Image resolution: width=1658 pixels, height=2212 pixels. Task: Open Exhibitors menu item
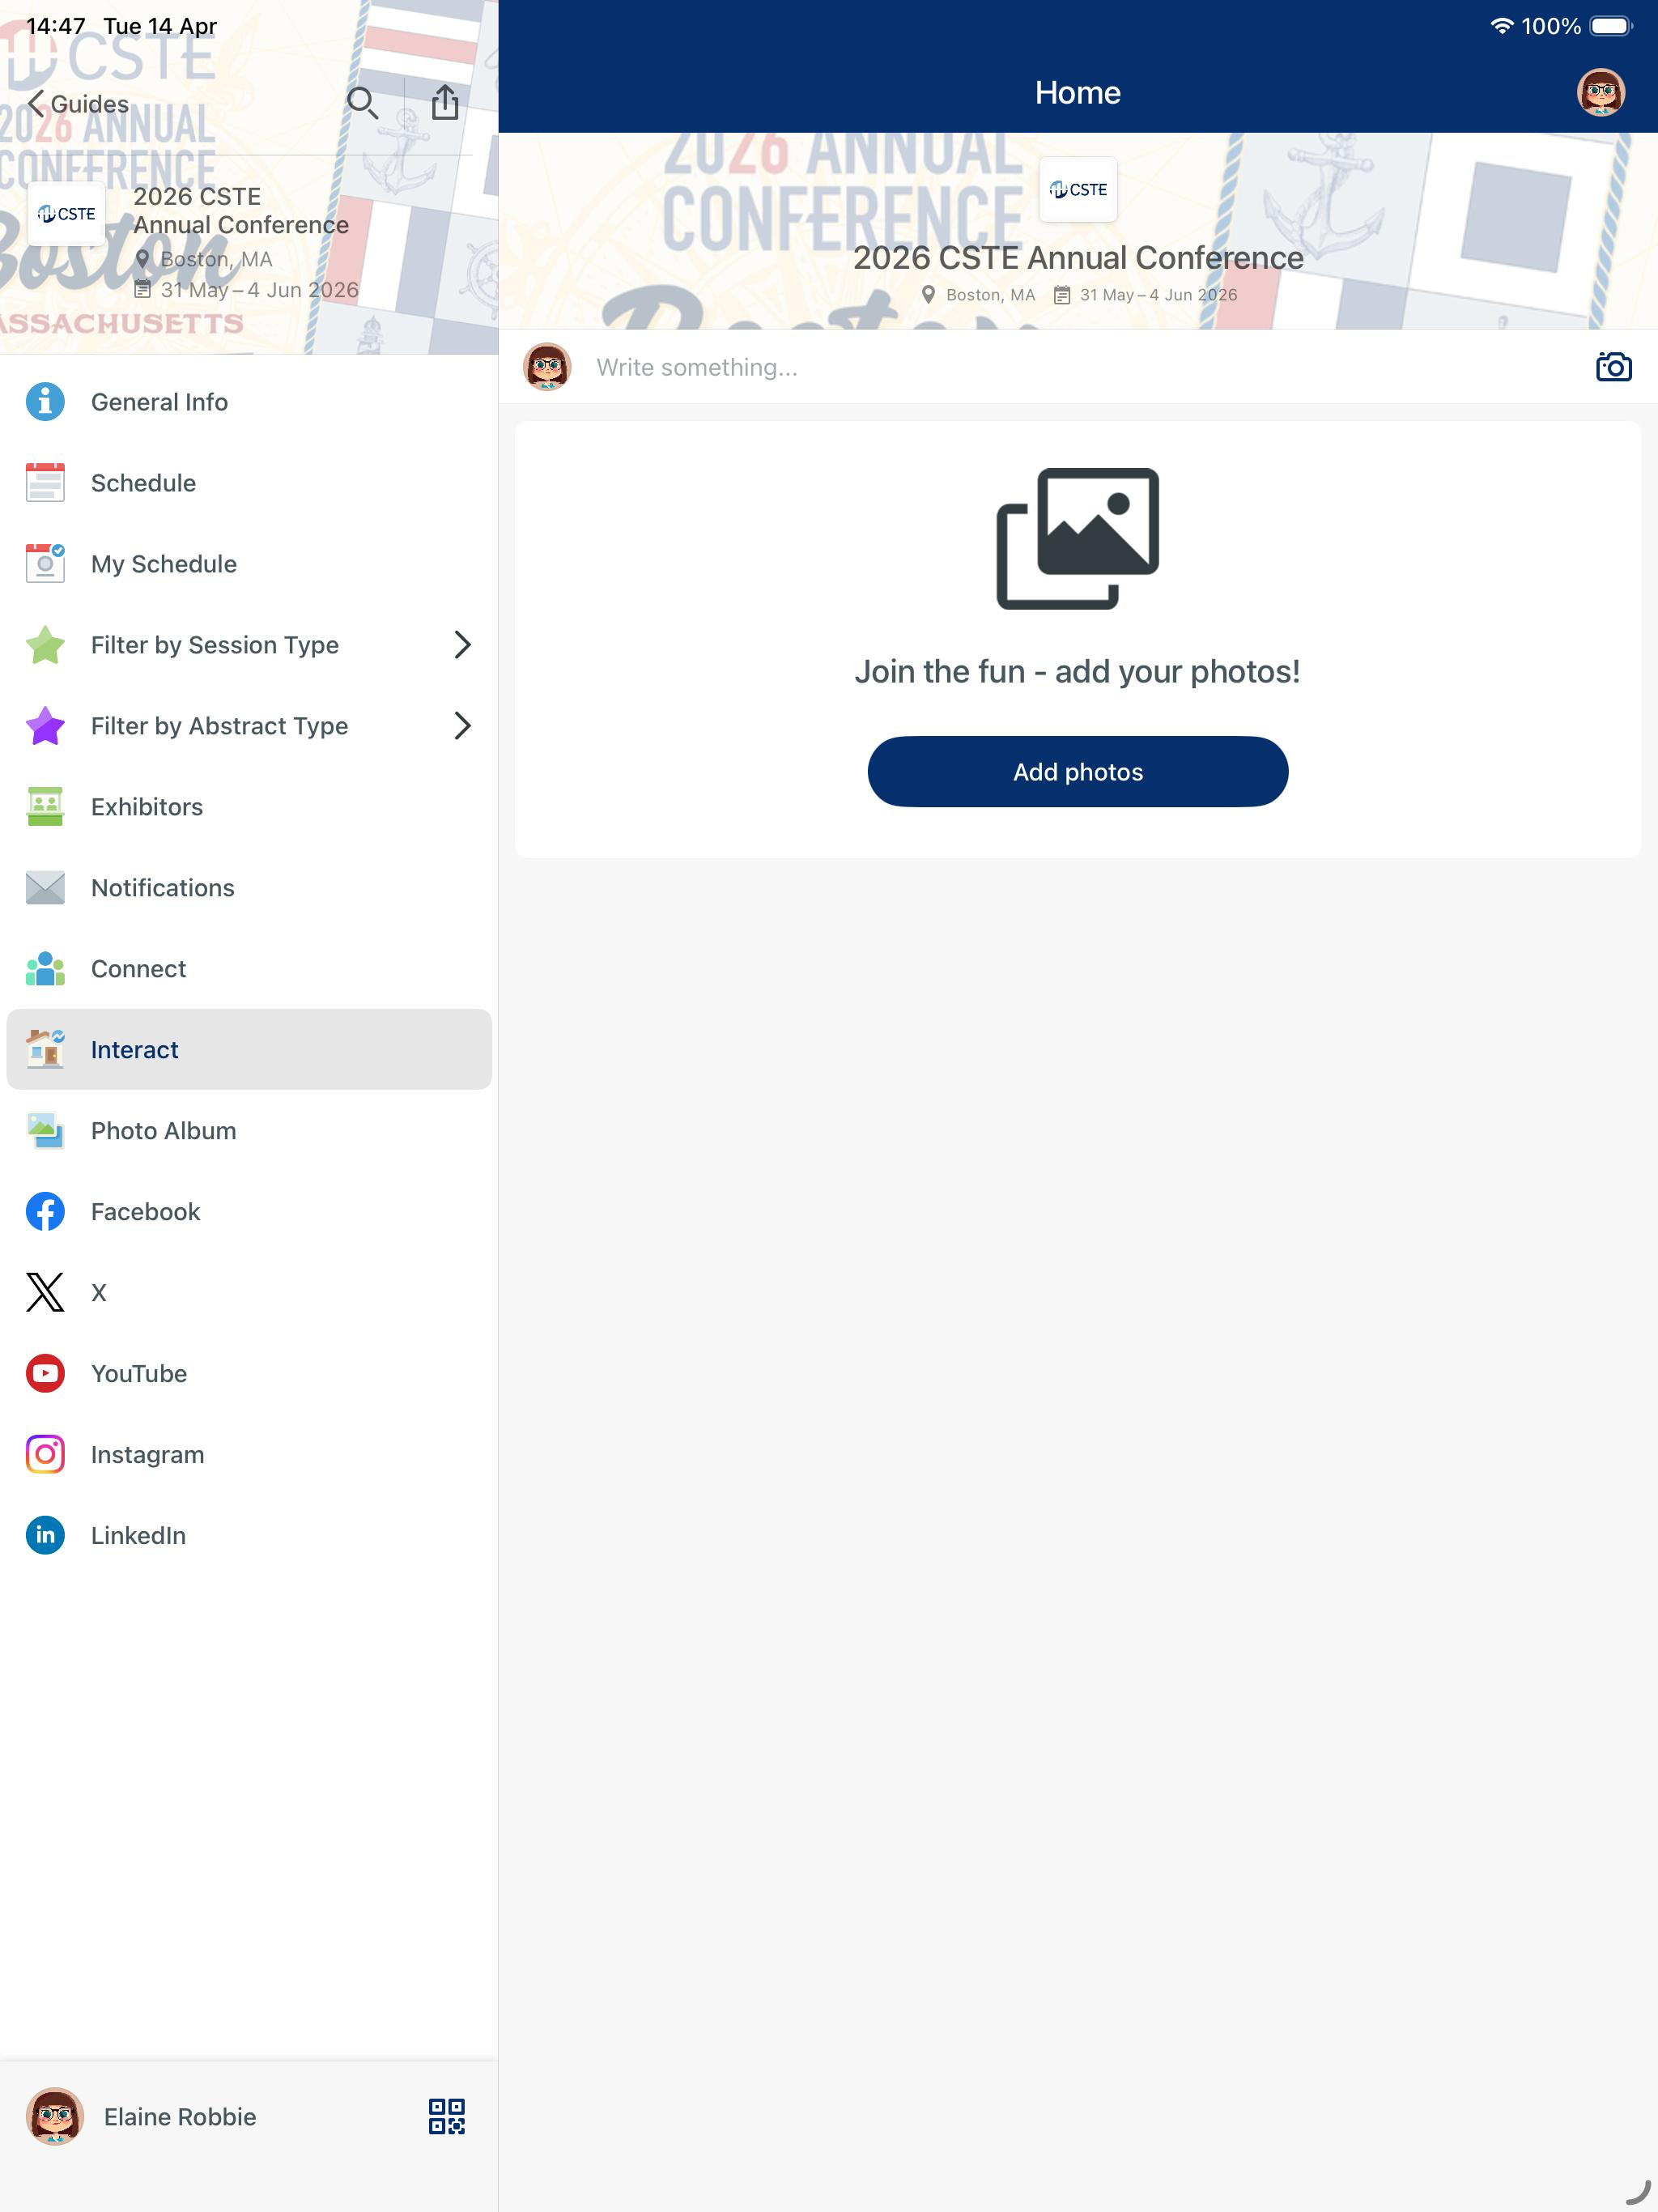point(249,807)
